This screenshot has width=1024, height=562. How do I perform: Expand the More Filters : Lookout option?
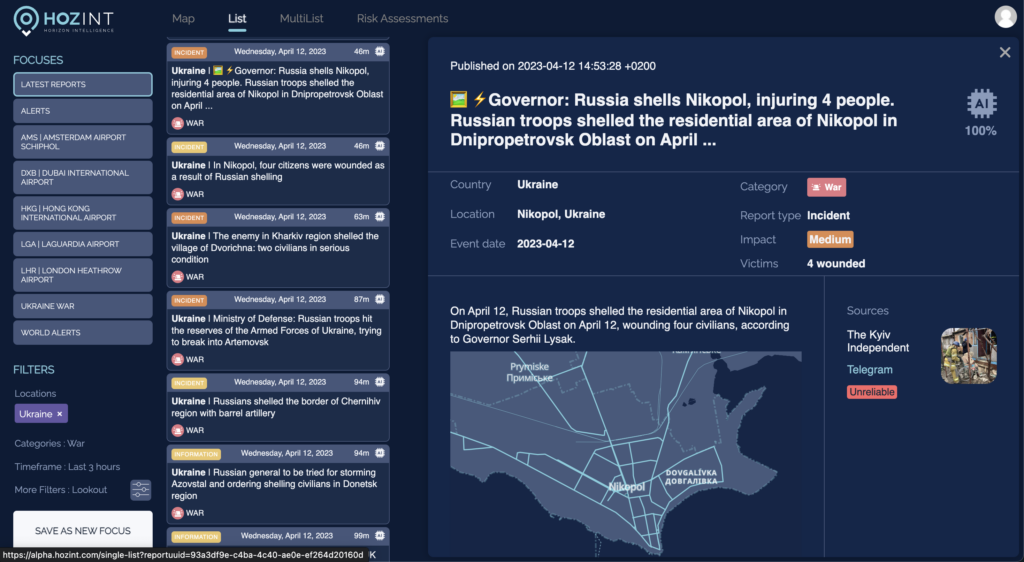tap(61, 490)
